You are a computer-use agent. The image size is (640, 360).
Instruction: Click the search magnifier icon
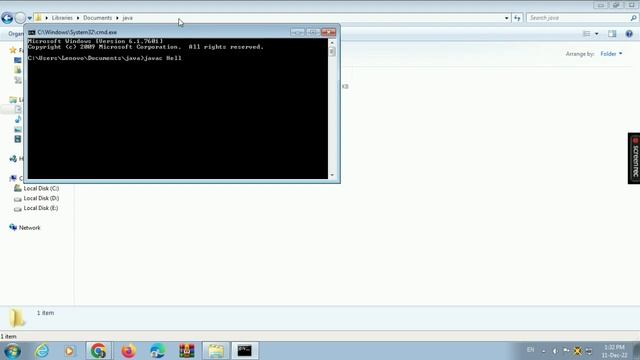[633, 18]
